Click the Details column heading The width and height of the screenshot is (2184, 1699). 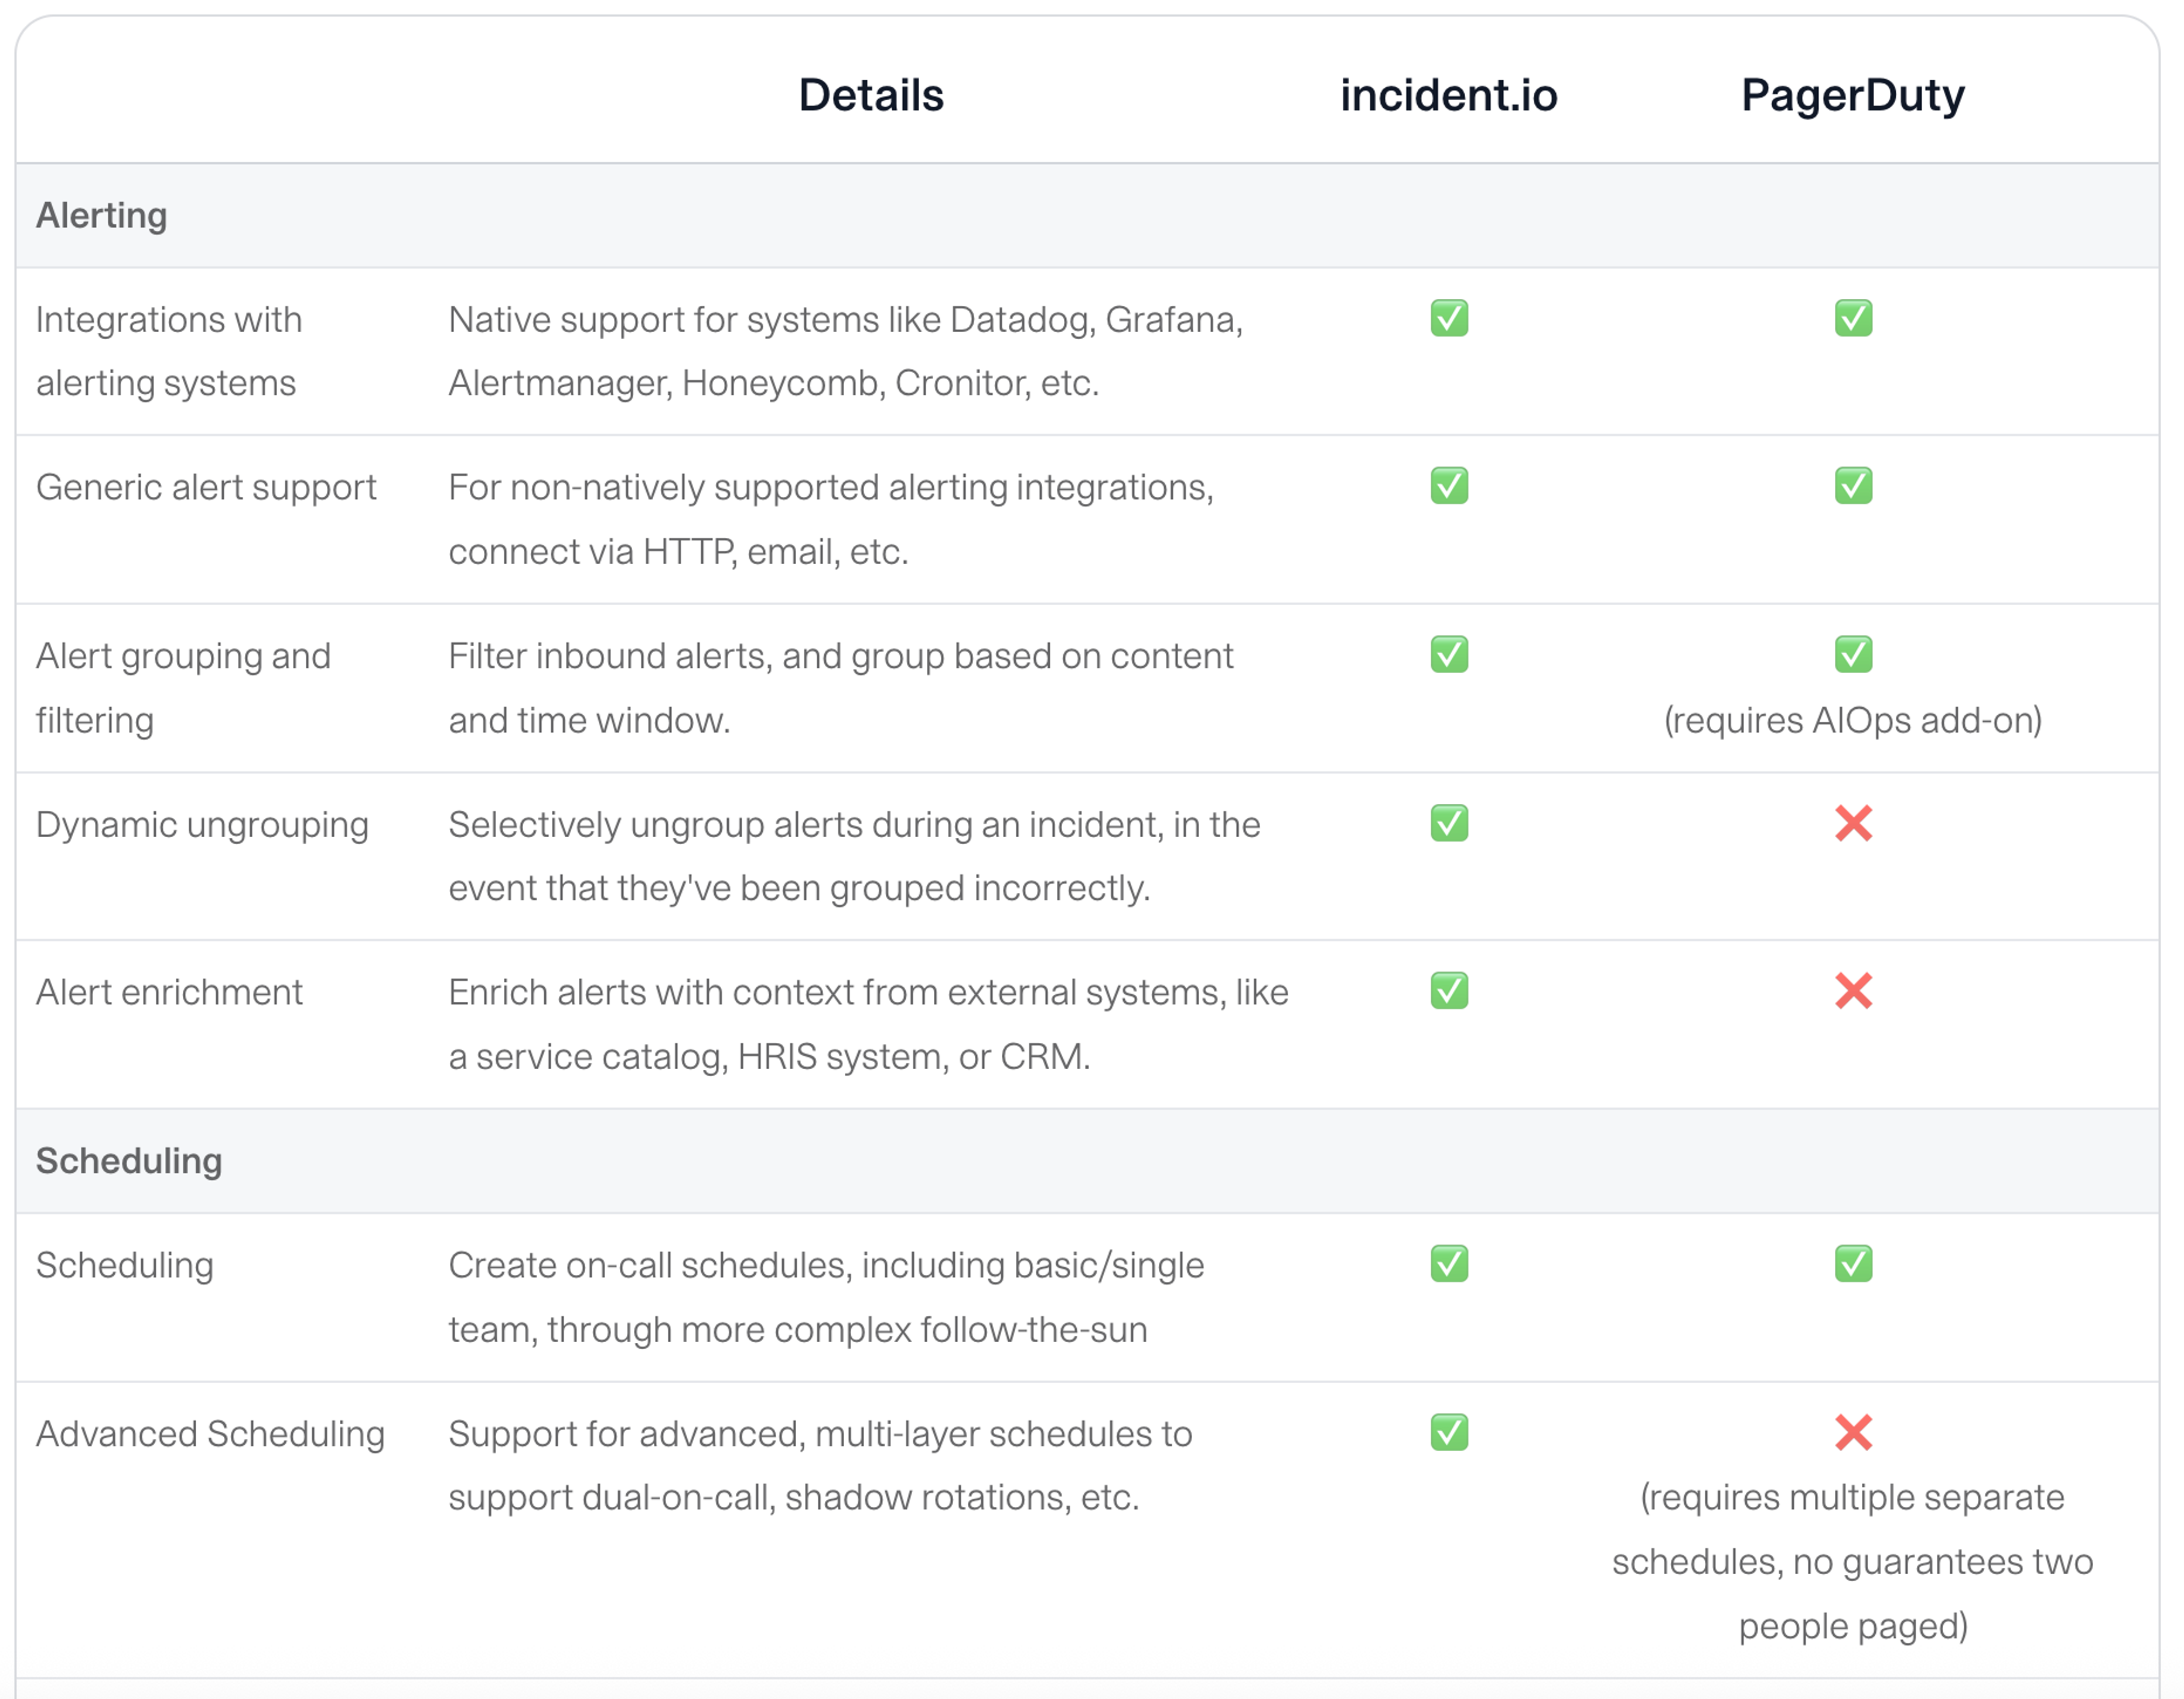pos(870,95)
